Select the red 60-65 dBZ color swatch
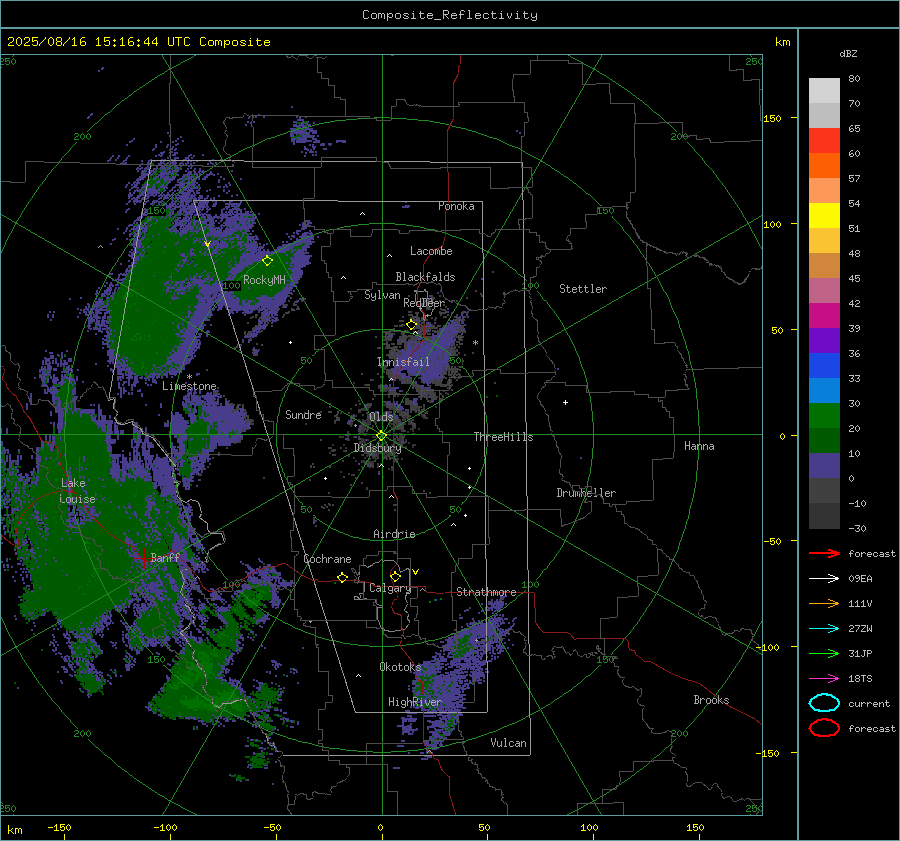Viewport: 900px width, 841px height. click(824, 141)
